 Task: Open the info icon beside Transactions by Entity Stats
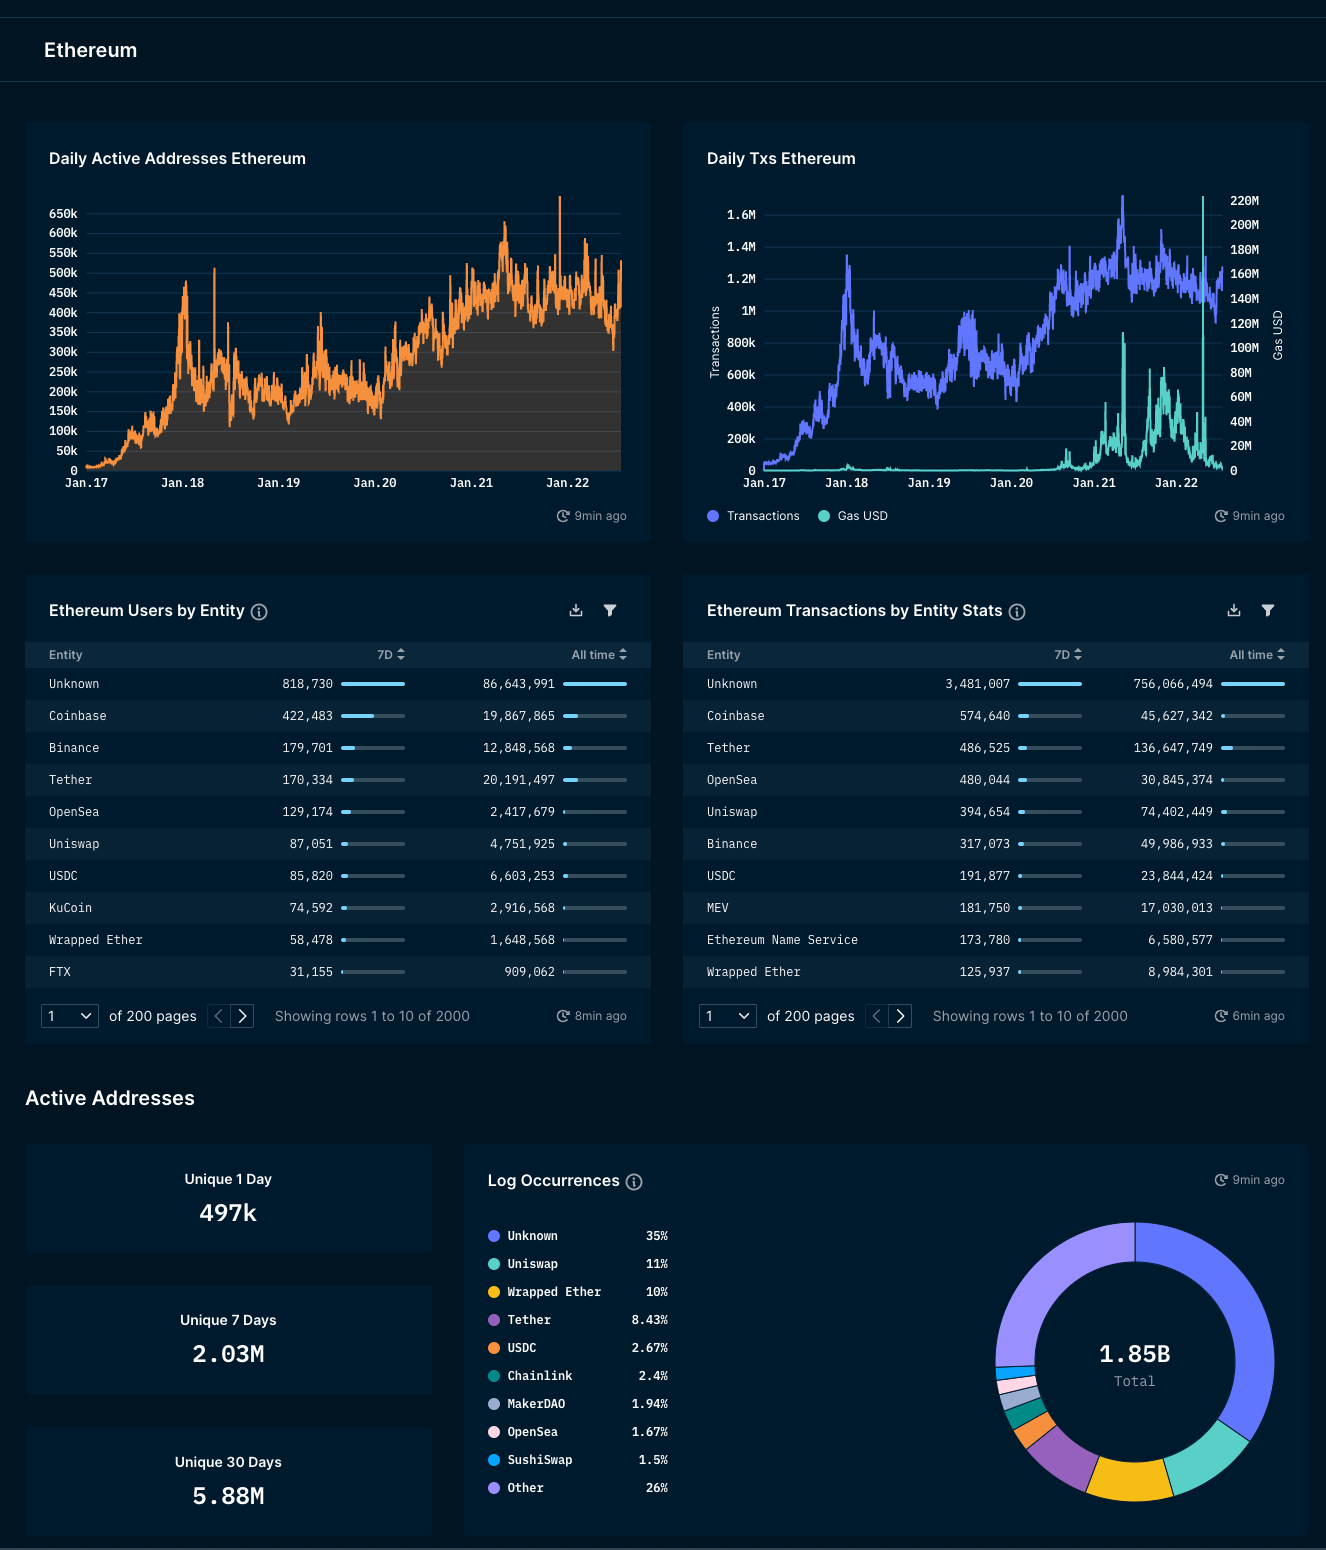click(1017, 612)
